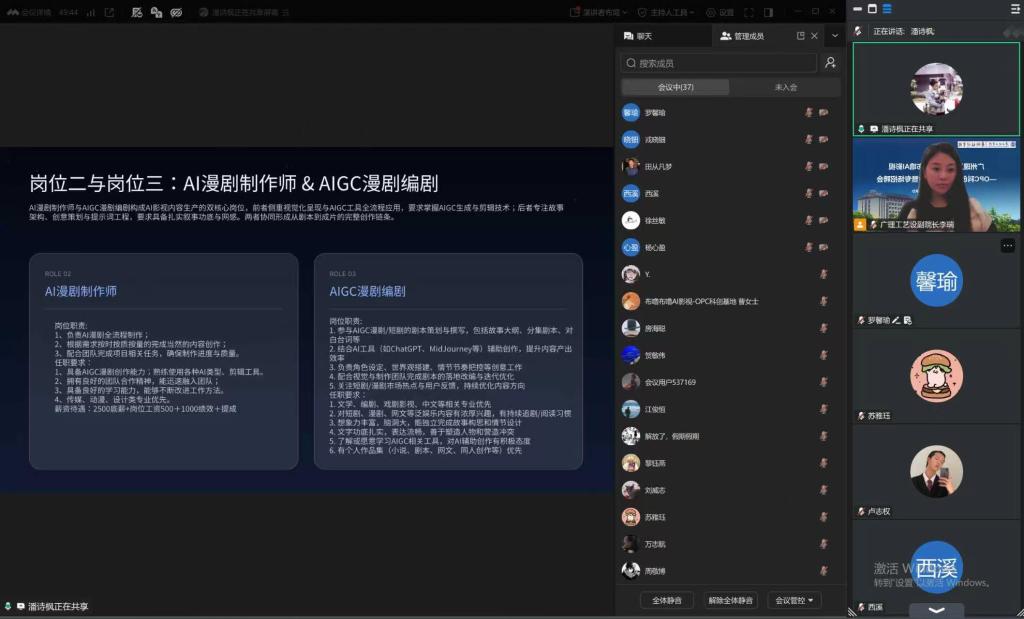Select the 未入会 tab

[x=785, y=87]
